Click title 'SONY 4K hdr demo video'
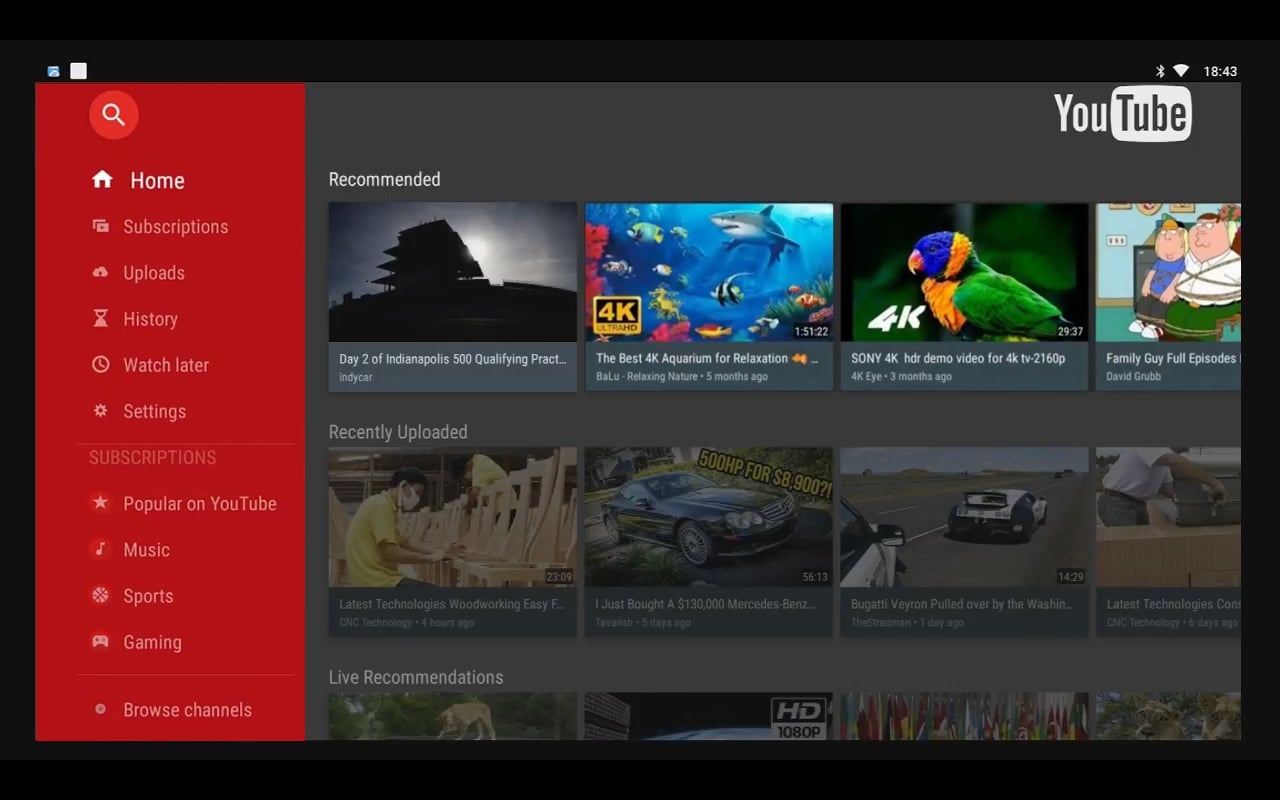The height and width of the screenshot is (800, 1280). point(958,359)
